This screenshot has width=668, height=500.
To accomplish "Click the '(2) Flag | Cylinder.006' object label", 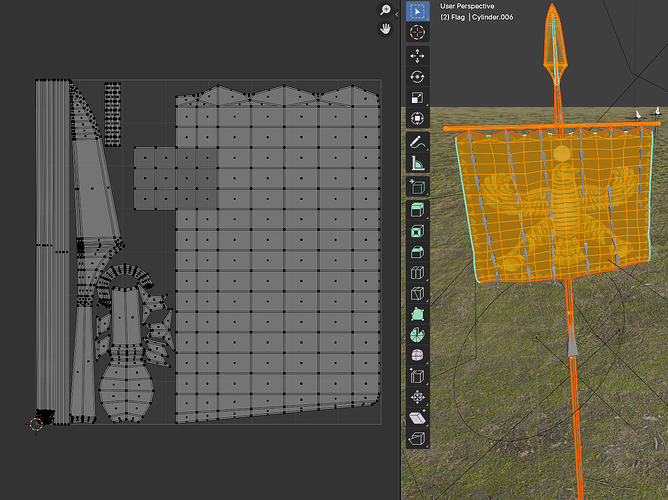I will 477,17.
